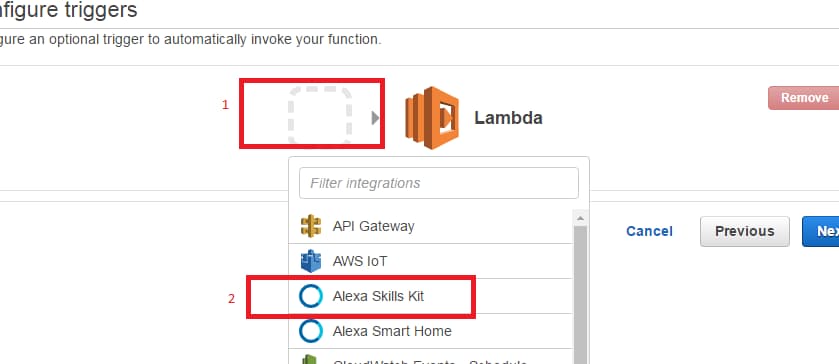Image resolution: width=839 pixels, height=364 pixels.
Task: Click the gray arrow pointing to Lambda
Action: [376, 118]
